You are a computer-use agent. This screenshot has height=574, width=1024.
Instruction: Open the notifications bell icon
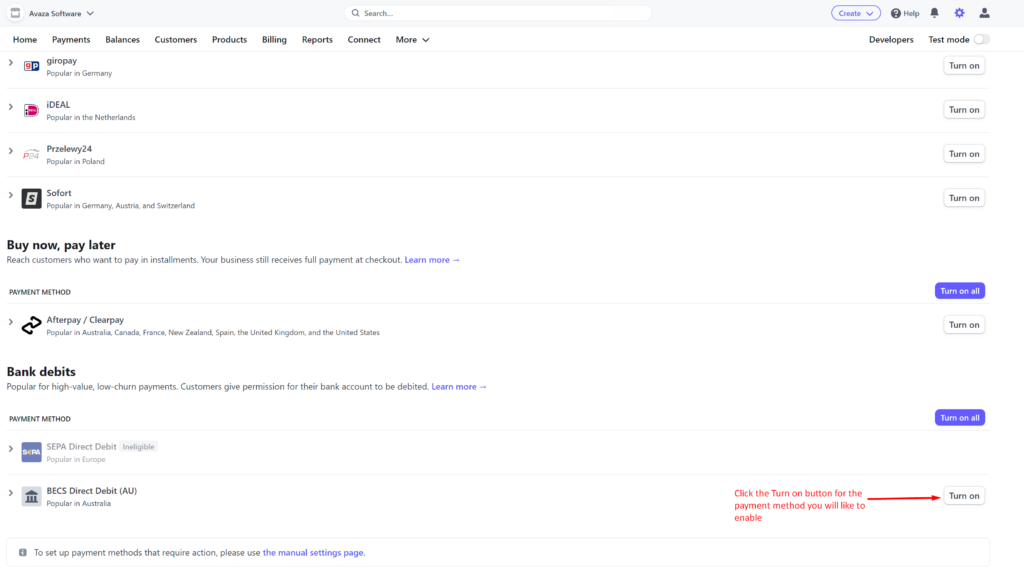click(x=935, y=13)
